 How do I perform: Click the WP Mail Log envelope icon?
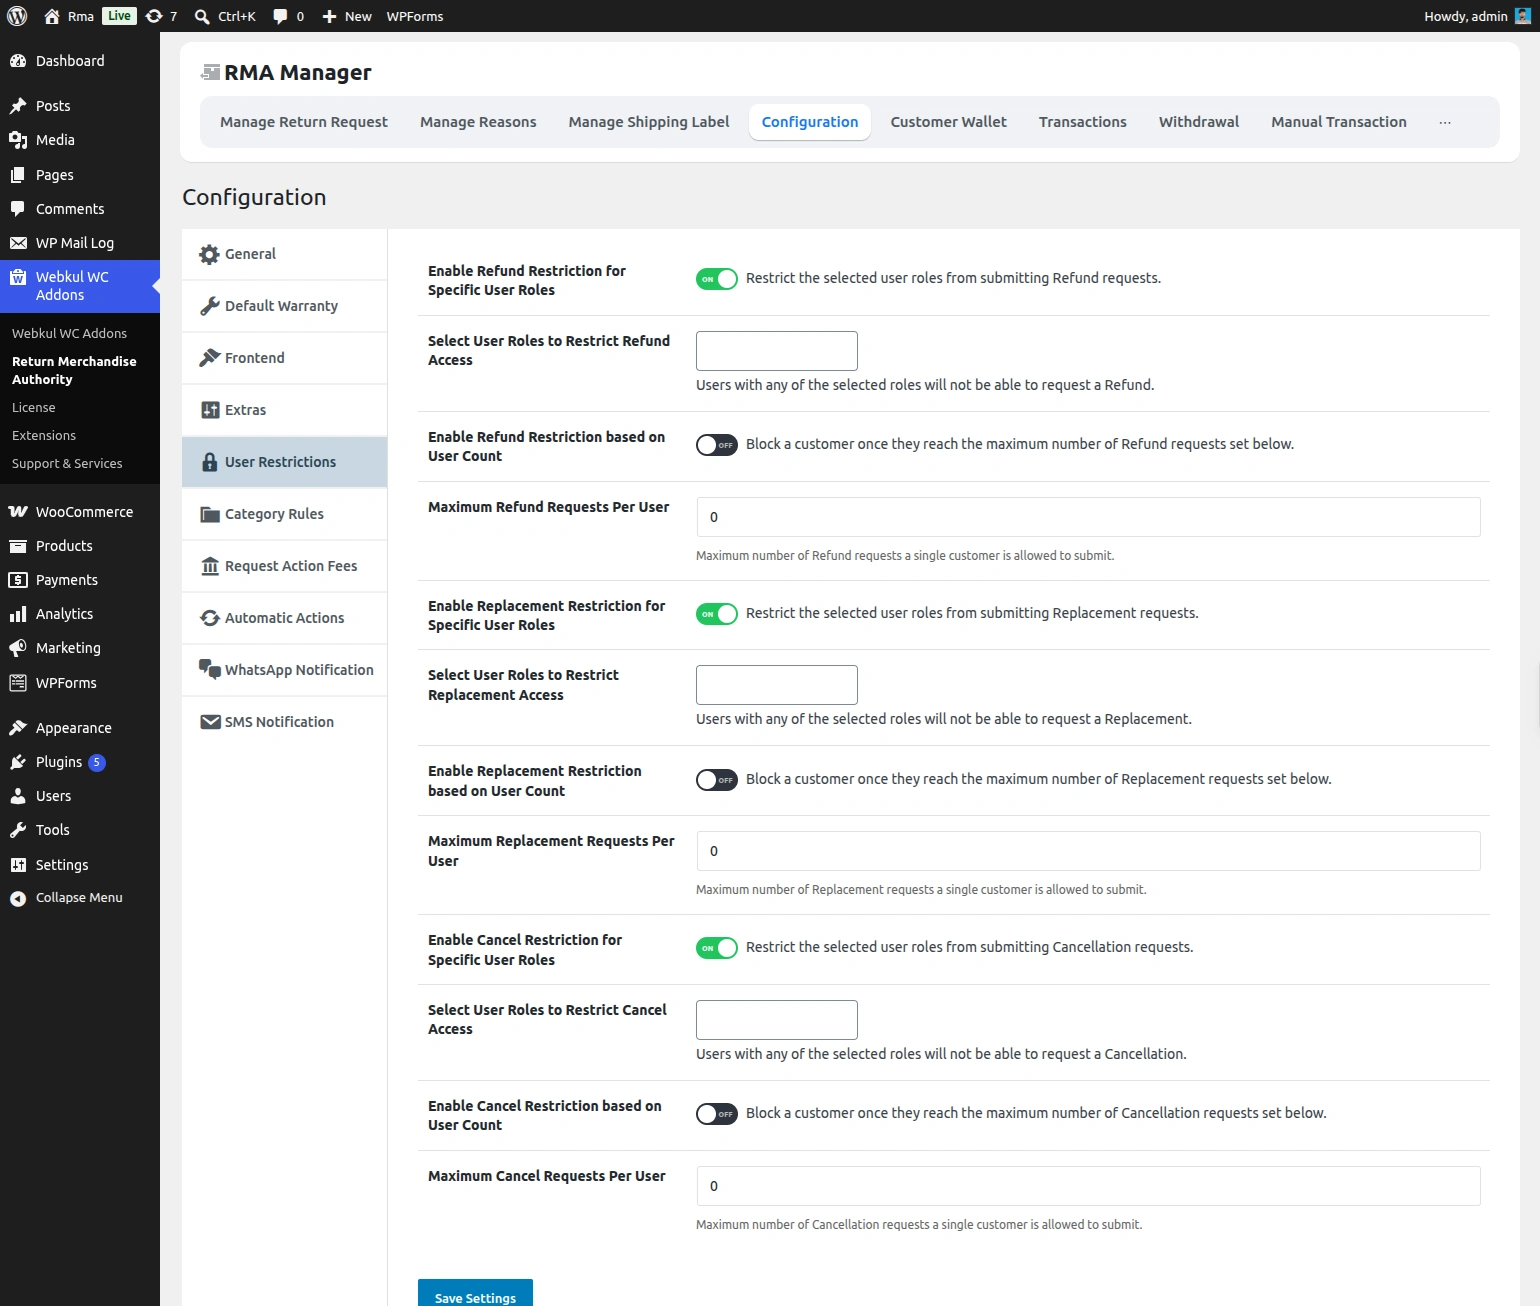pos(18,243)
